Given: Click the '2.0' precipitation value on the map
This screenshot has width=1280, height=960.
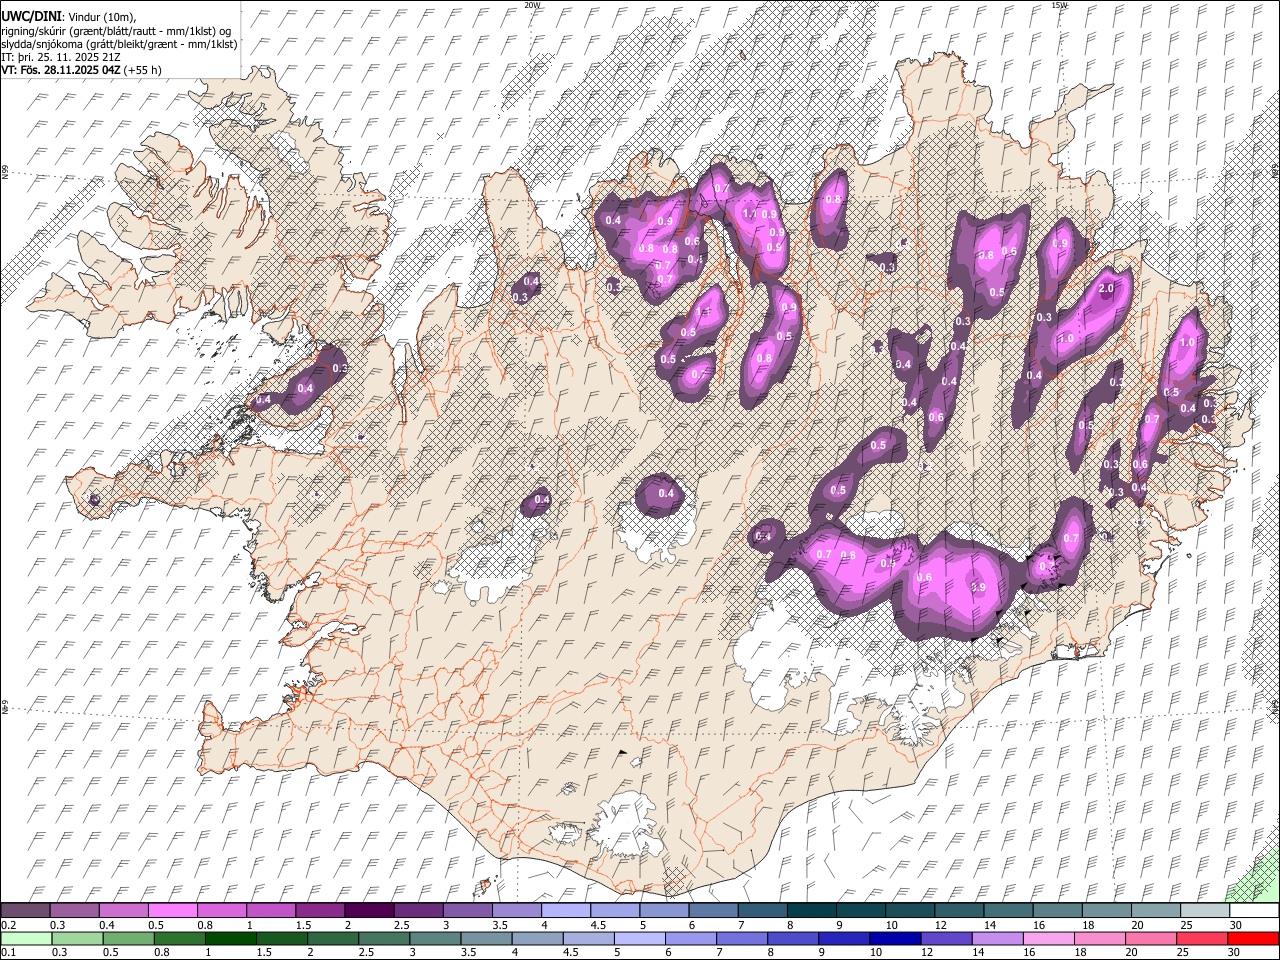Looking at the screenshot, I should (1106, 289).
